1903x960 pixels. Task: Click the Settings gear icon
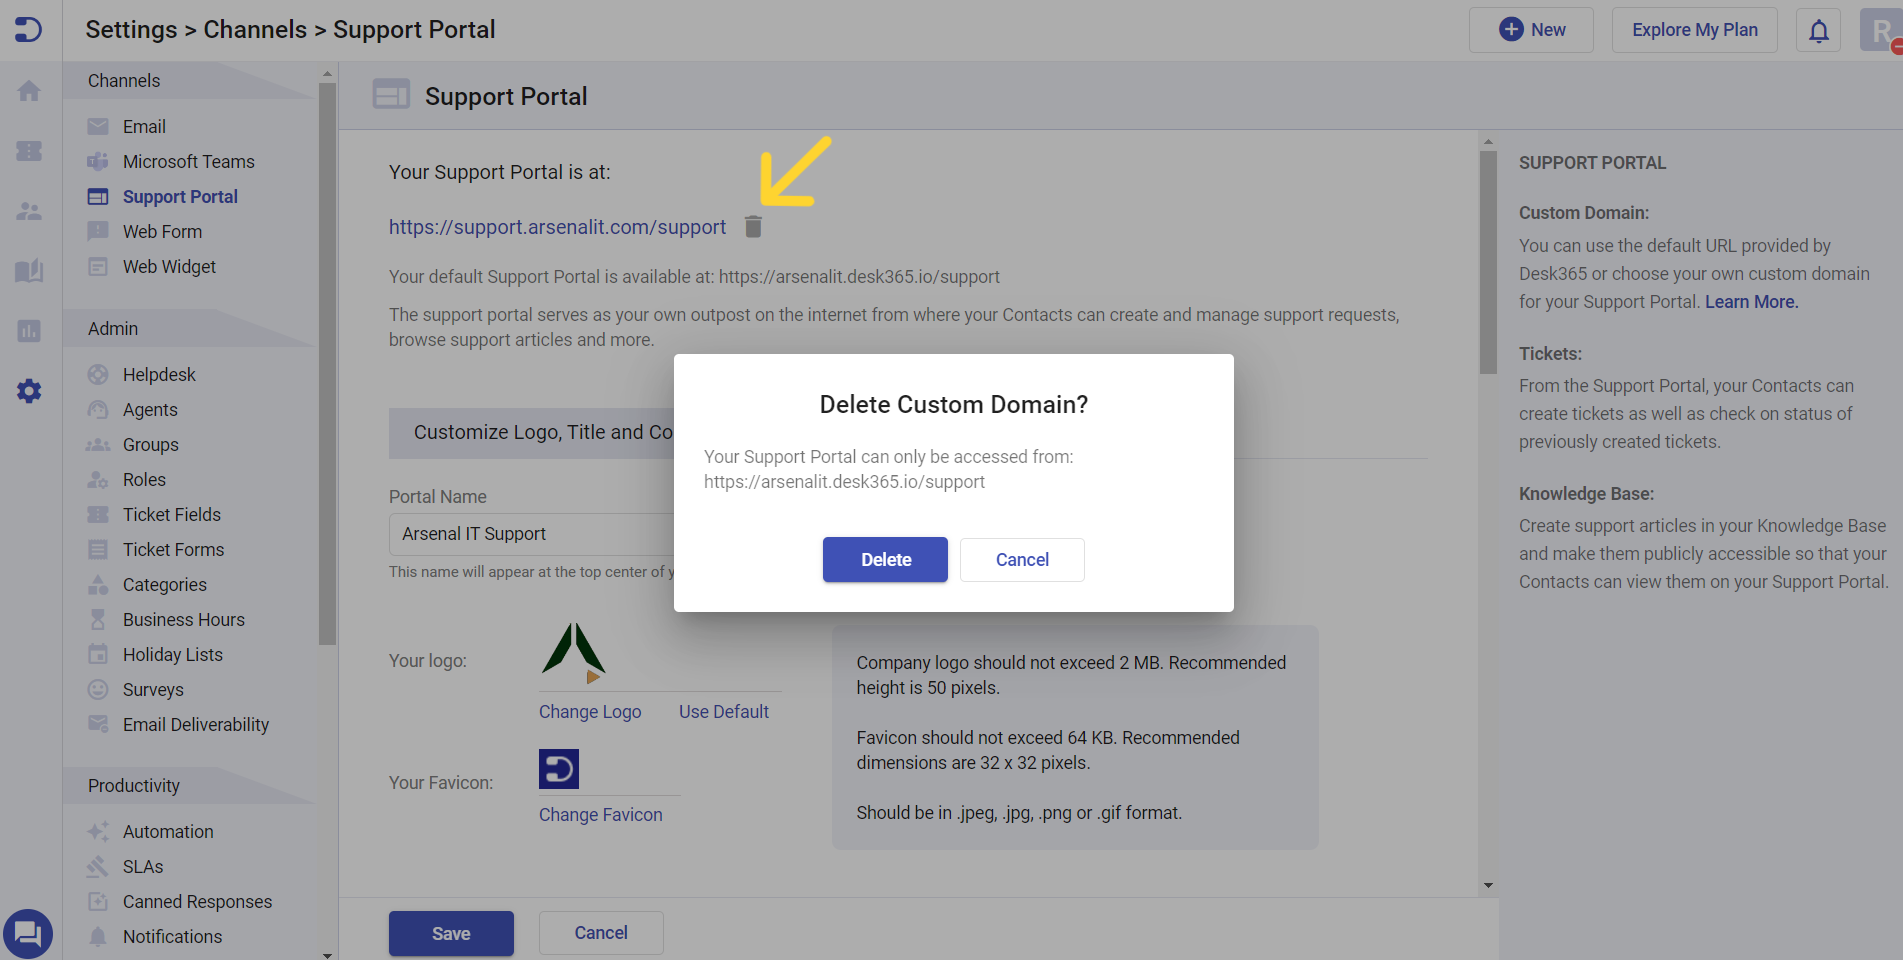[x=29, y=391]
